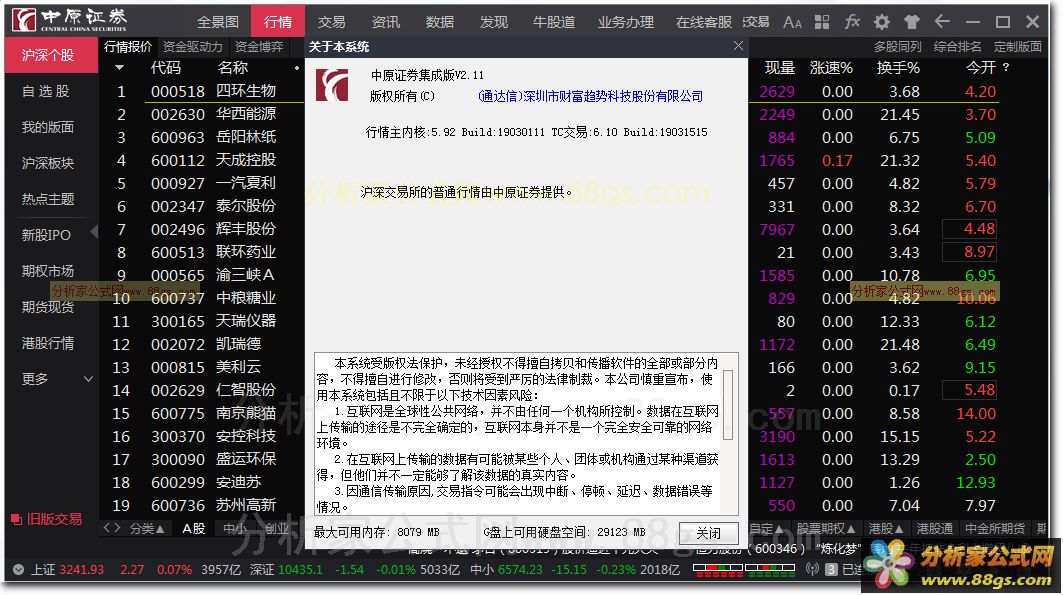The height and width of the screenshot is (595, 1063).
Task: Open the fx formula manager icon
Action: (x=851, y=22)
